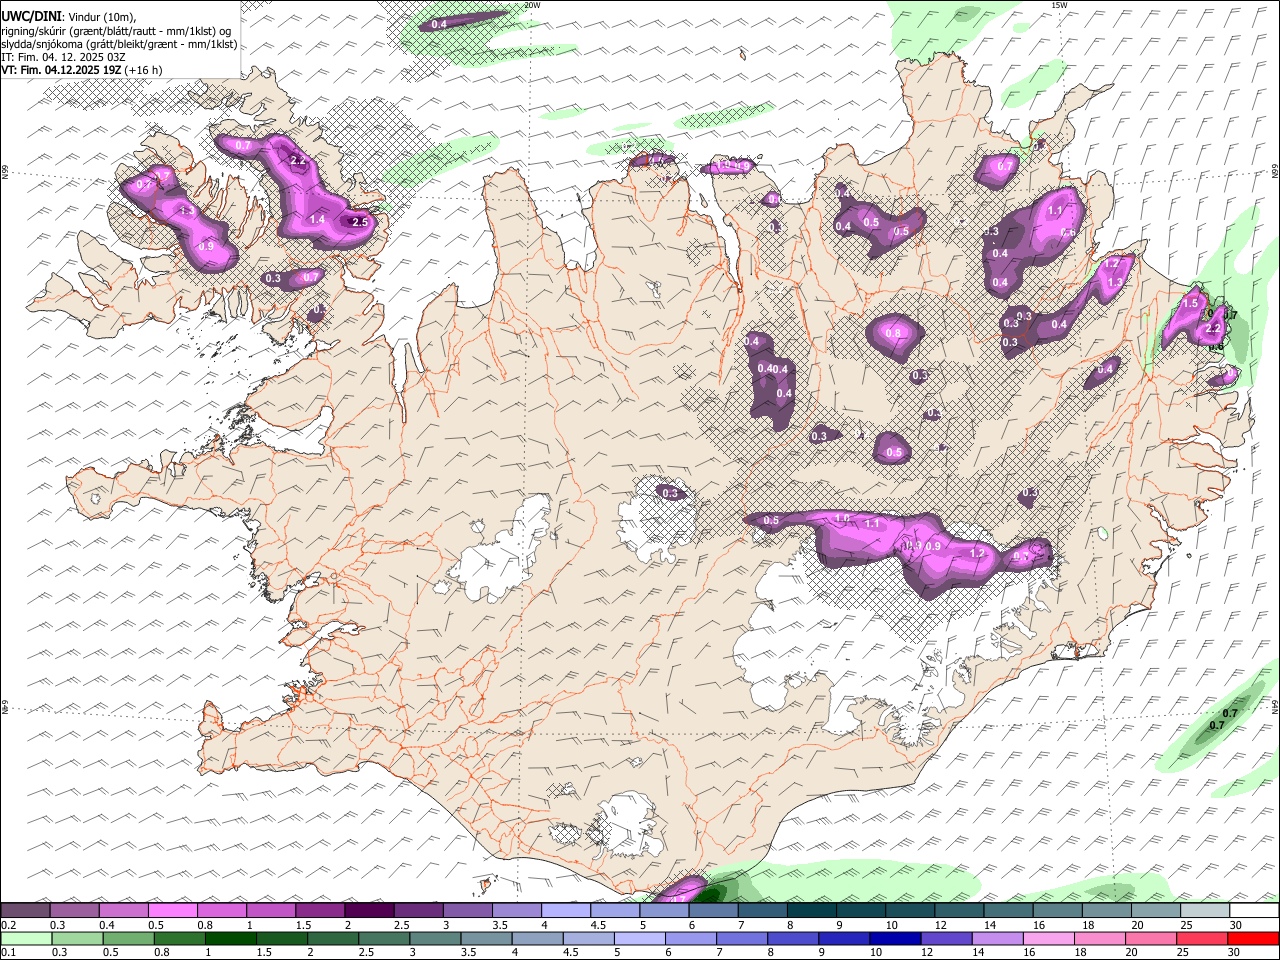This screenshot has width=1280, height=960.
Task: Click snow scale swatch between 12 and 14
Action: tap(959, 910)
